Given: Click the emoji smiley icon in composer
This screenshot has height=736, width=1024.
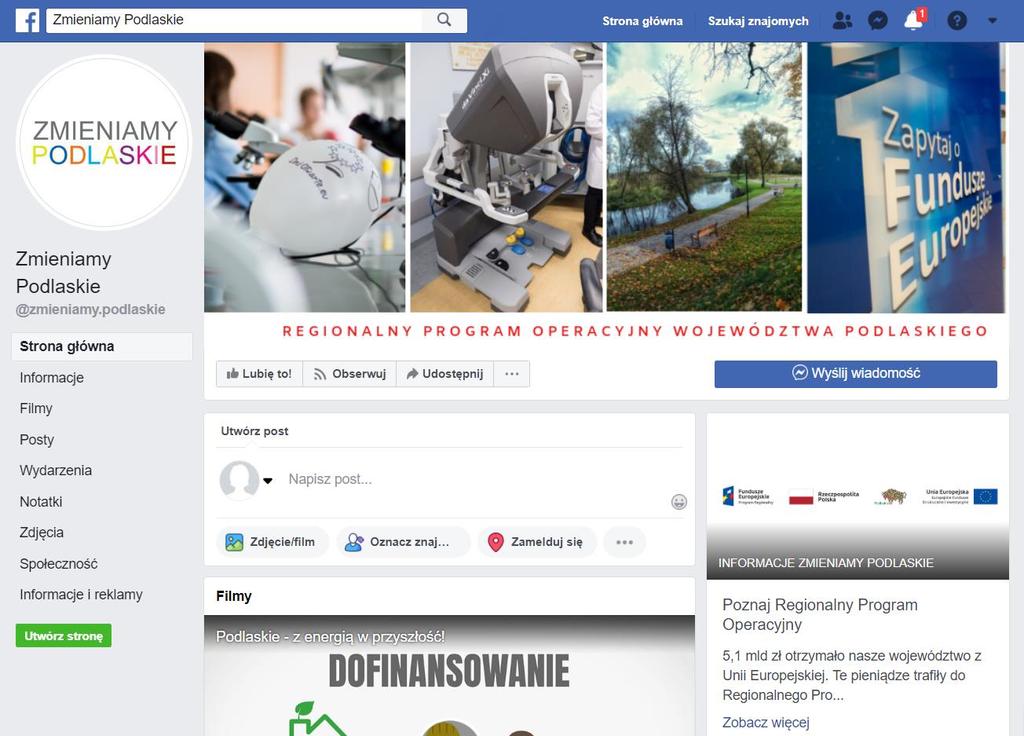Looking at the screenshot, I should coord(679,502).
